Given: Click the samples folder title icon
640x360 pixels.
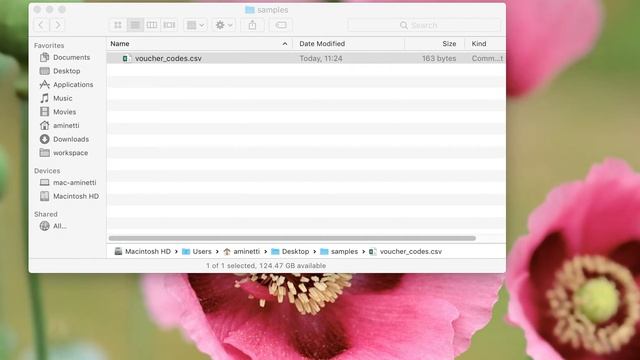Looking at the screenshot, I should [250, 10].
